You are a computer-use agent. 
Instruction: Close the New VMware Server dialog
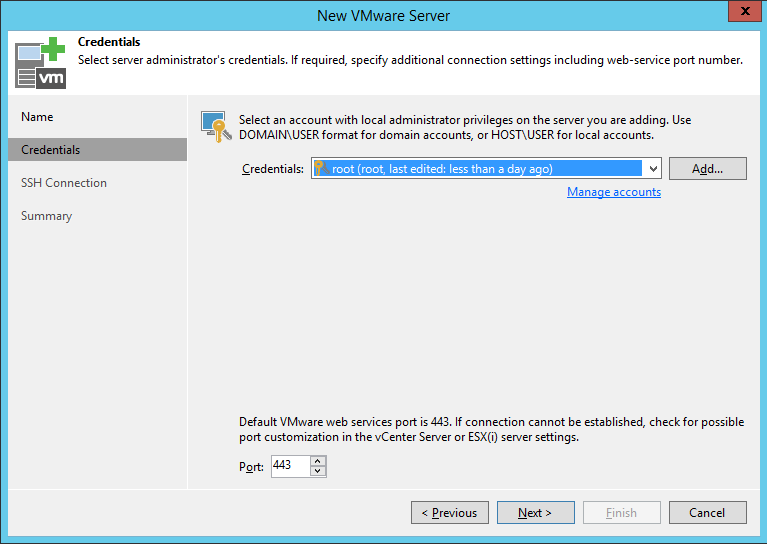pos(744,11)
